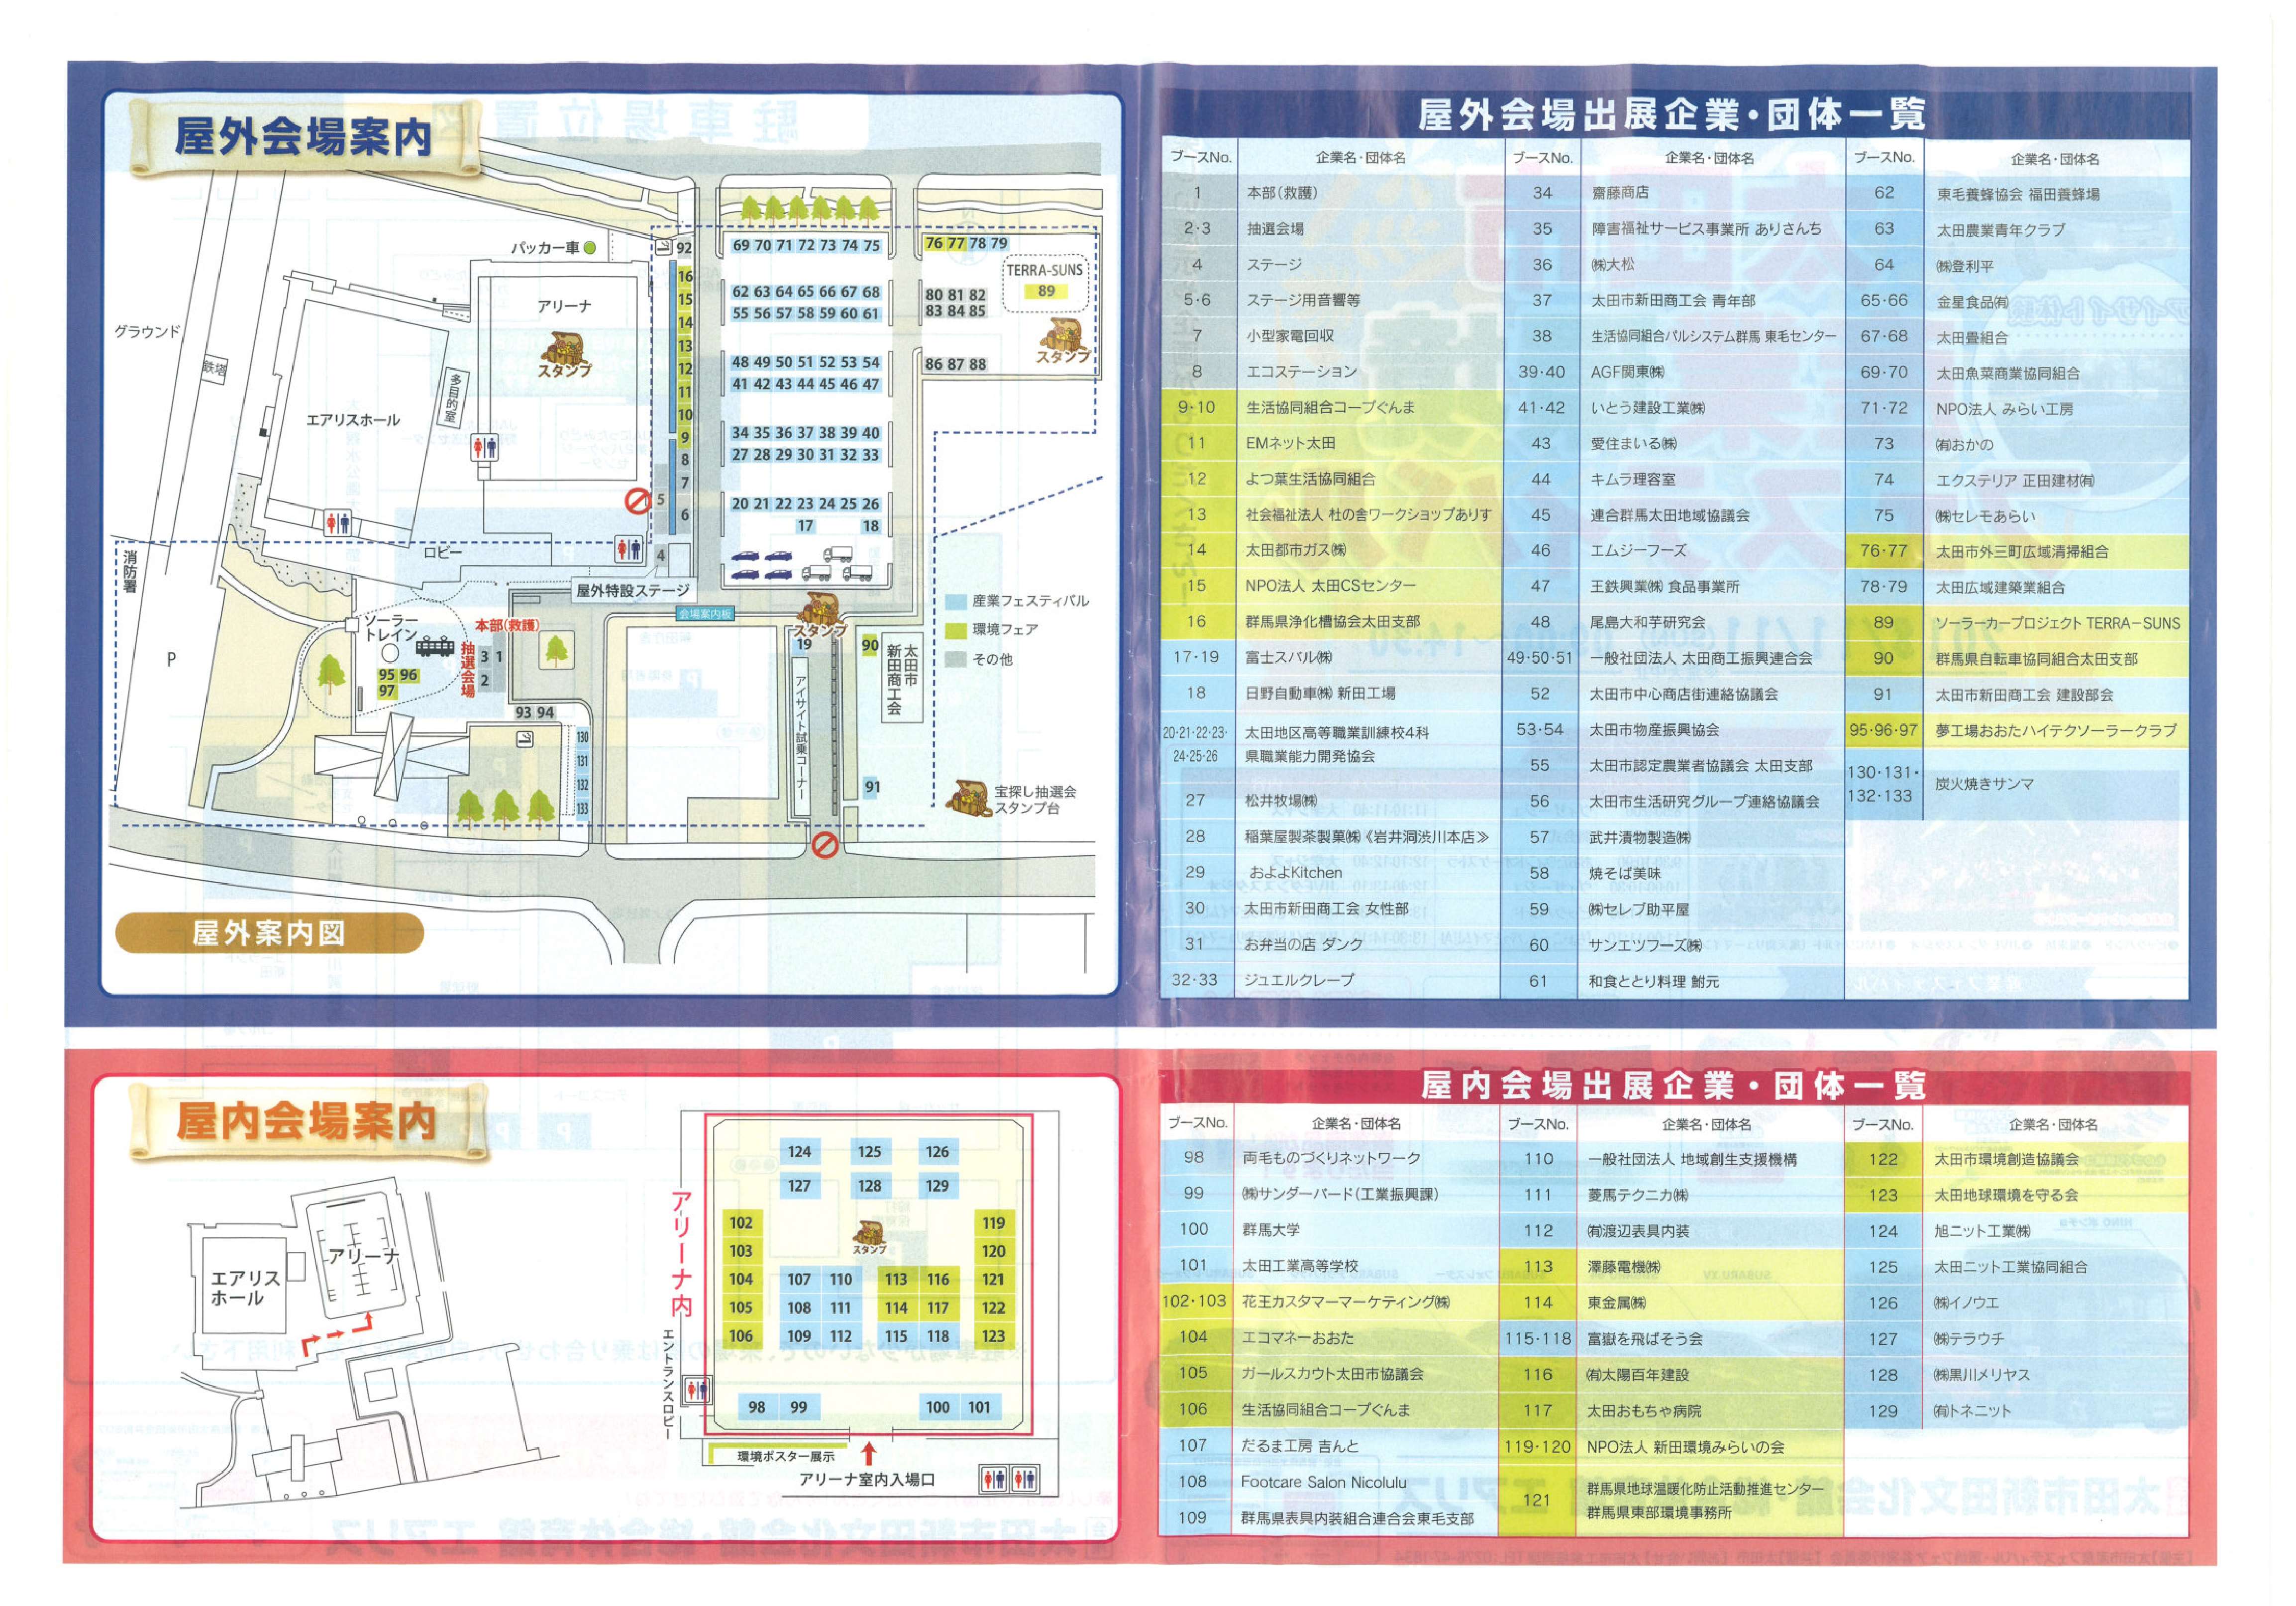2296x1606 pixels.
Task: Click the blue 産業フェスティバル legend swatch
Action: (x=956, y=601)
